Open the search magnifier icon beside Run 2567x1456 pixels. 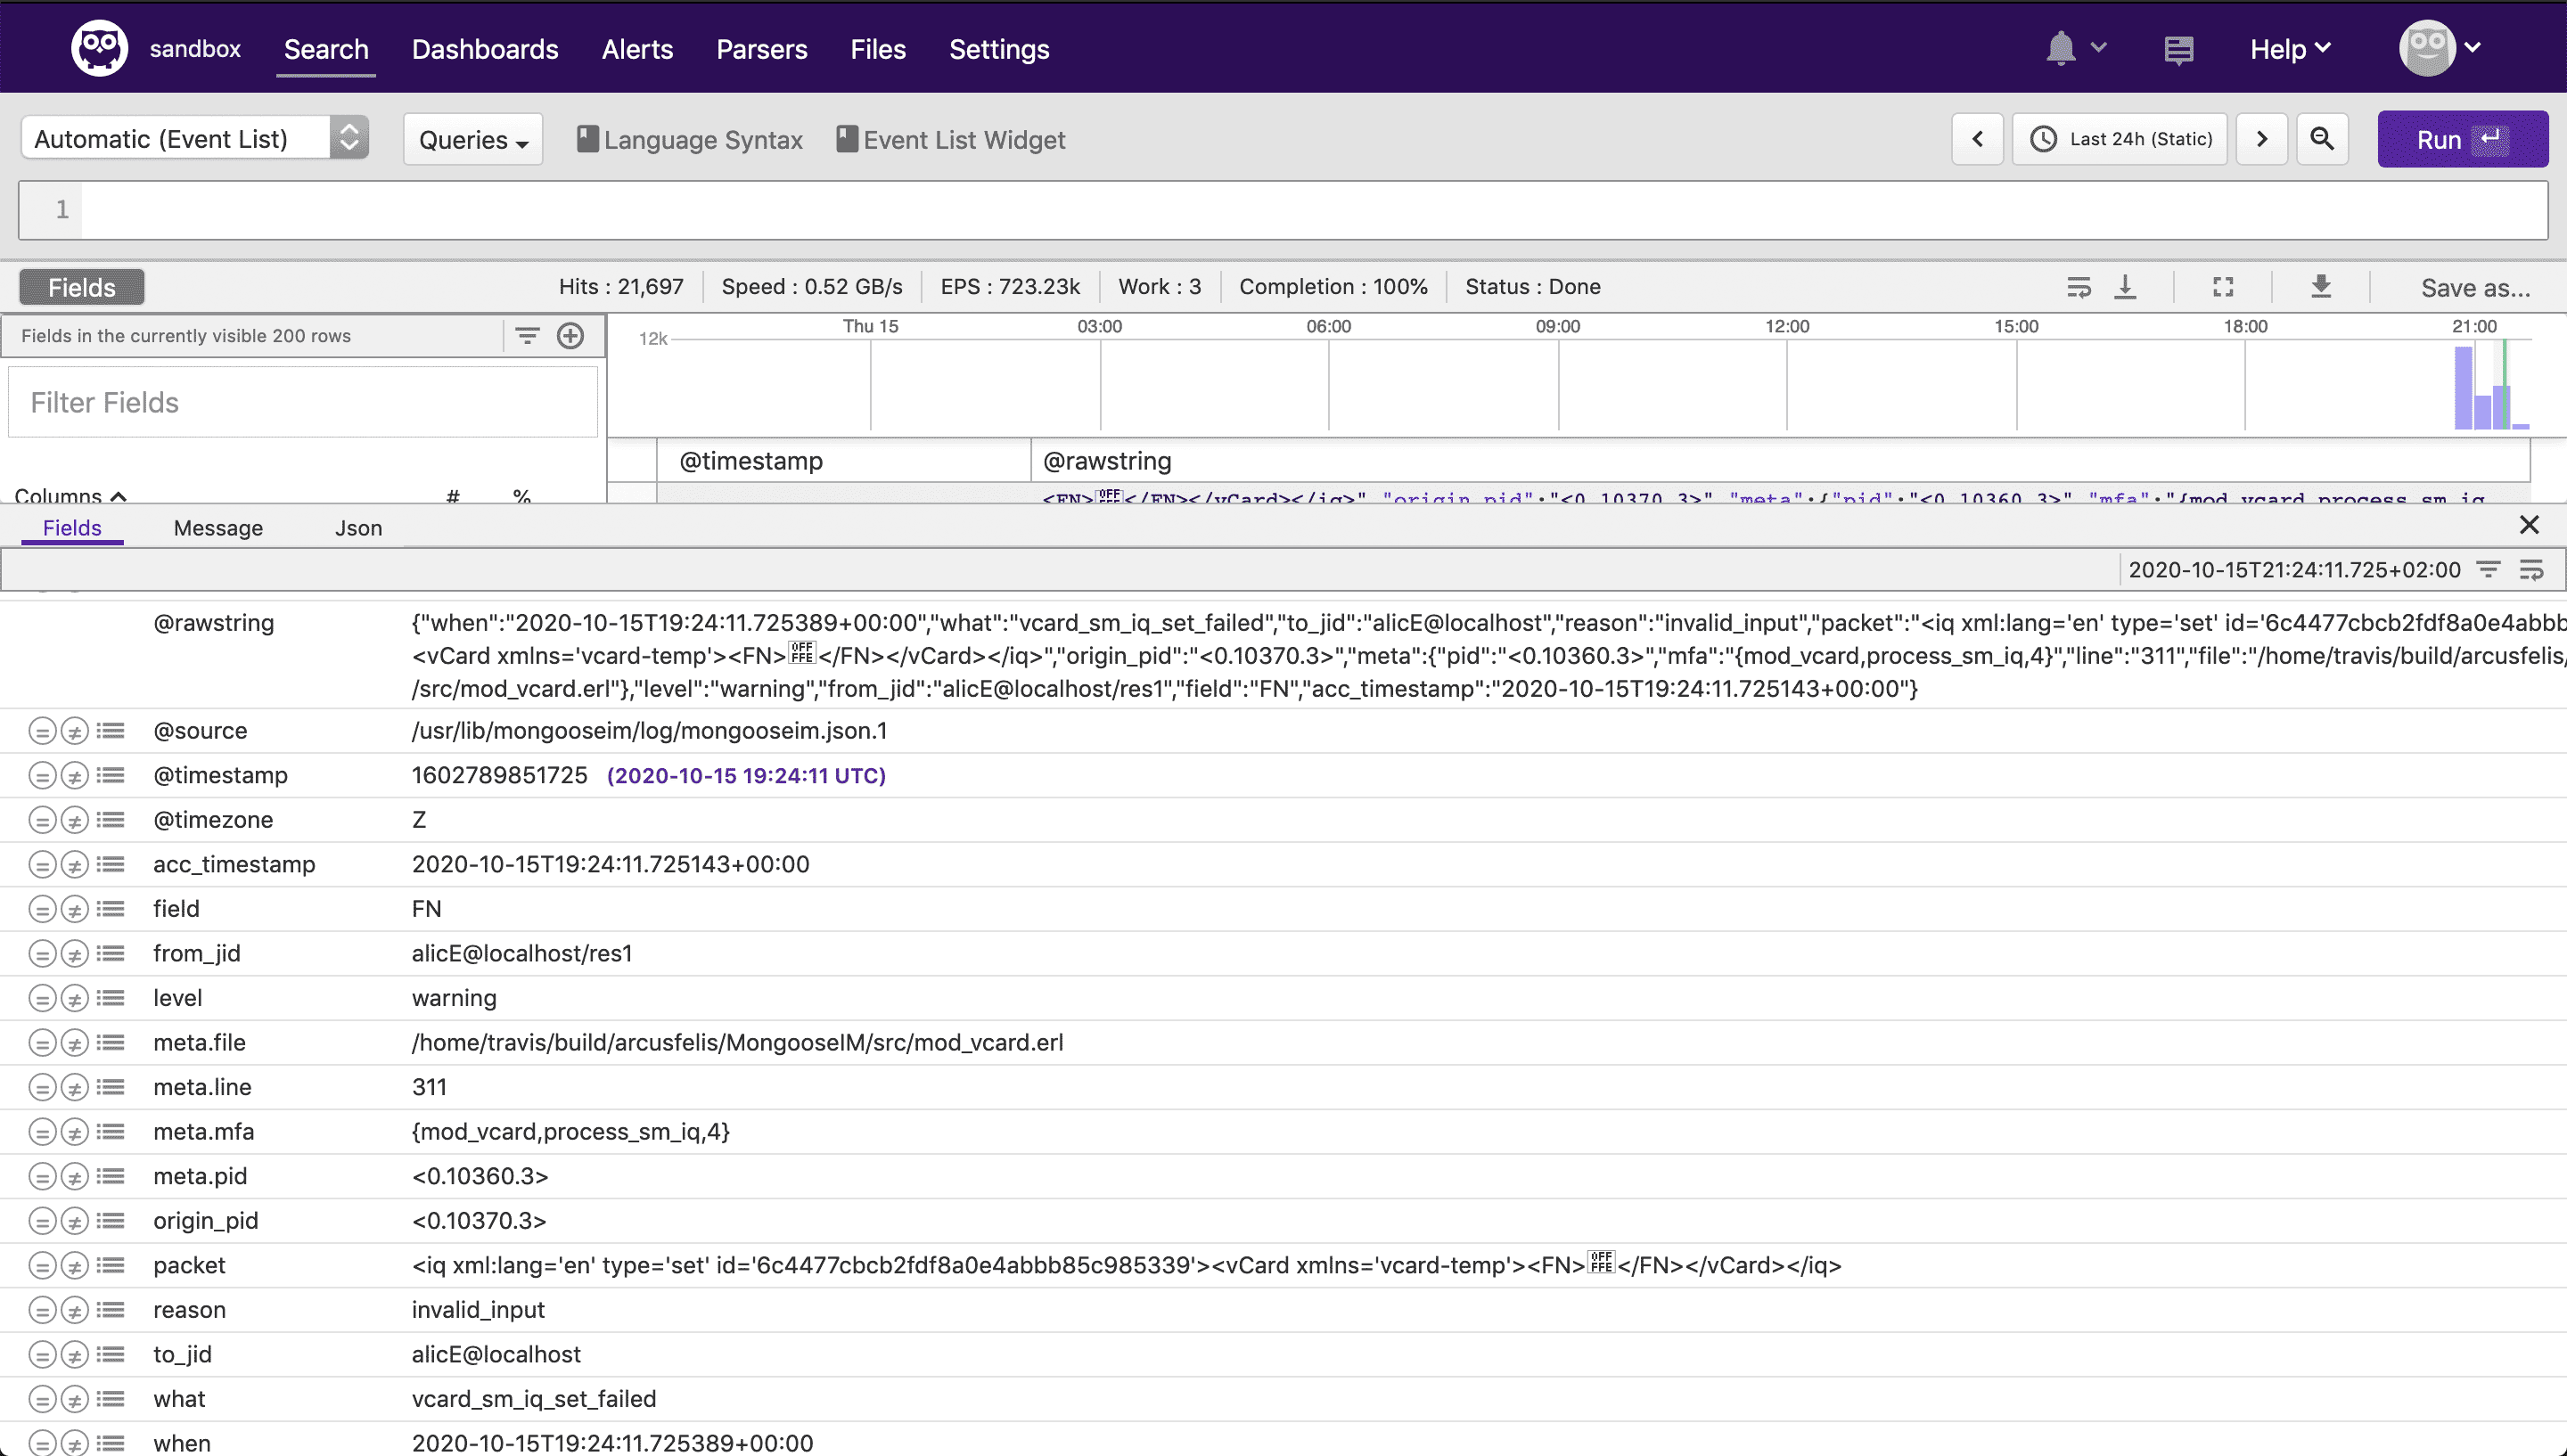(2322, 139)
